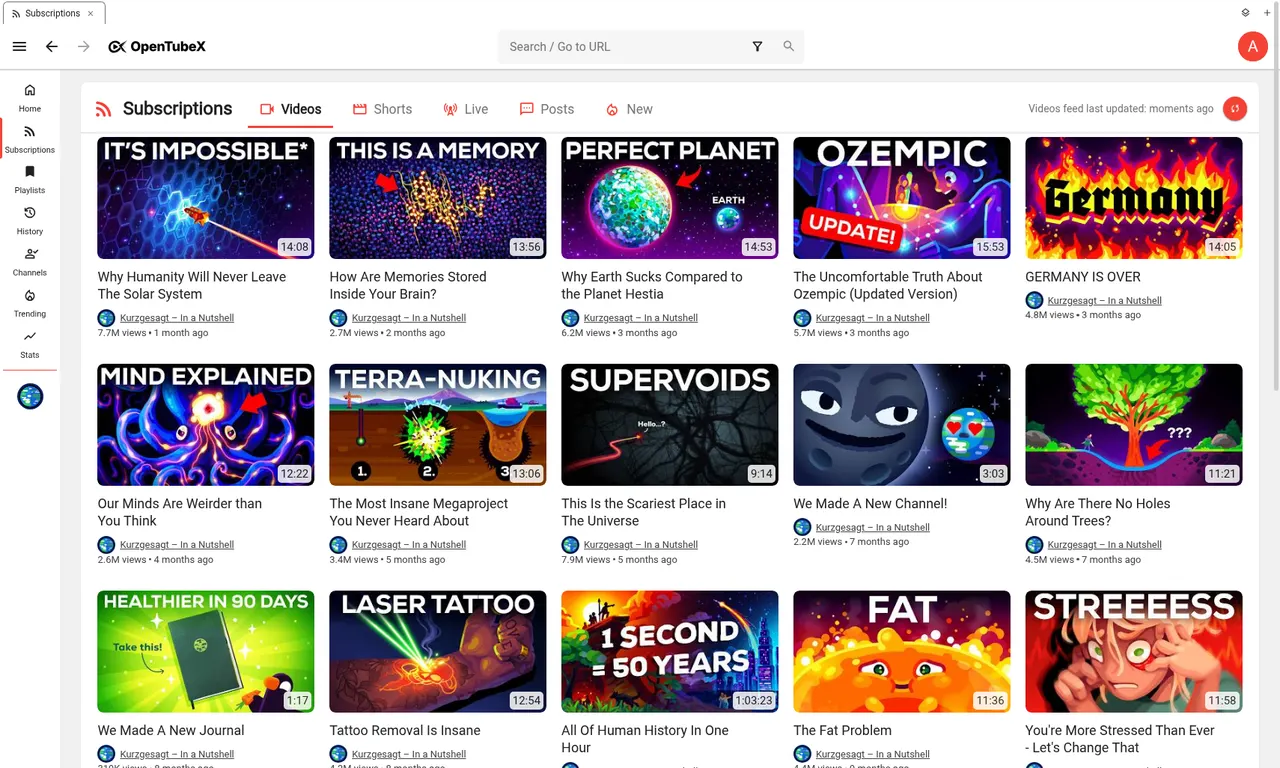
Task: Play the 'SUPERVOIDS' thumbnail video
Action: click(670, 425)
